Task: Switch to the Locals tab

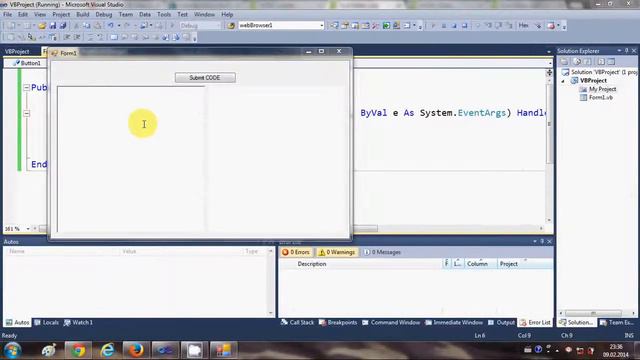Action: pyautogui.click(x=46, y=322)
